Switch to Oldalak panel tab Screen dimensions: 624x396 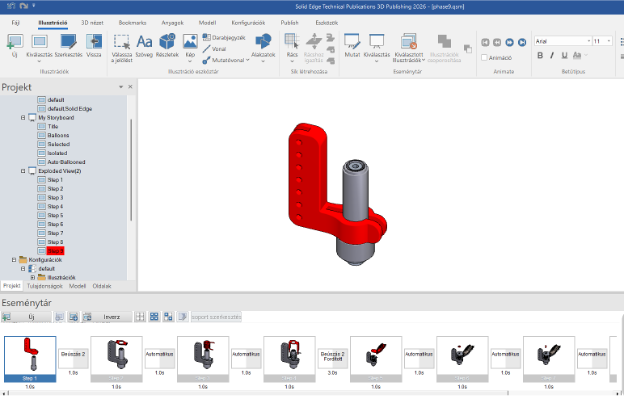click(102, 286)
